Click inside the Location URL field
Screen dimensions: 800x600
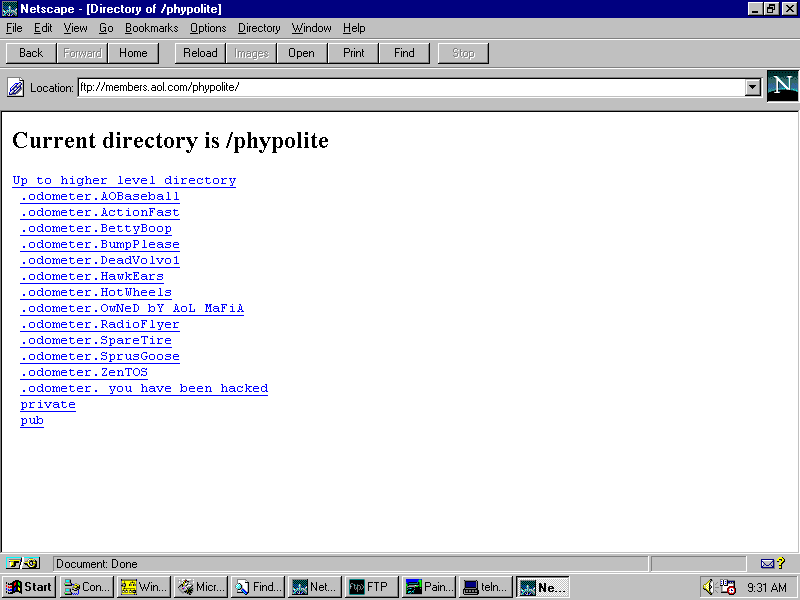click(x=411, y=87)
